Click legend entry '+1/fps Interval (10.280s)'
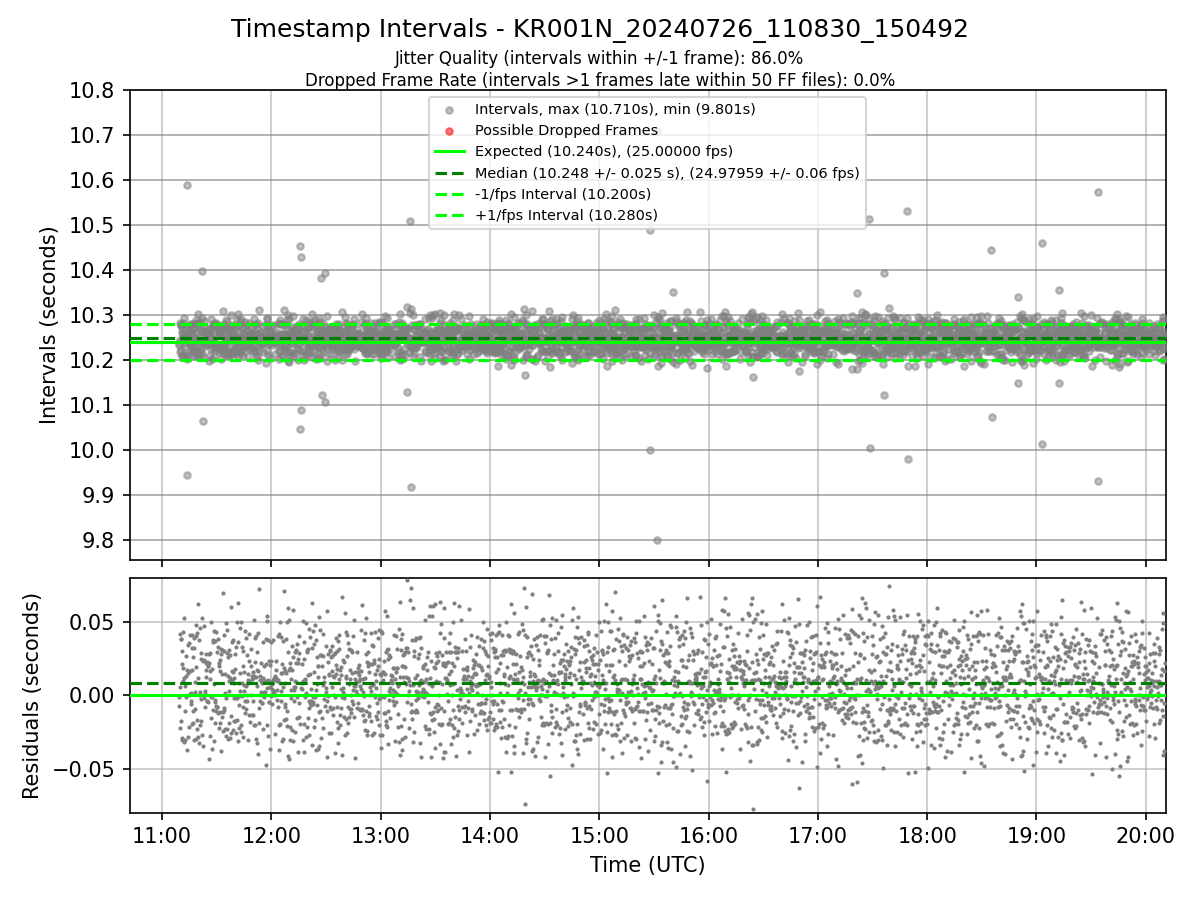 (x=567, y=215)
